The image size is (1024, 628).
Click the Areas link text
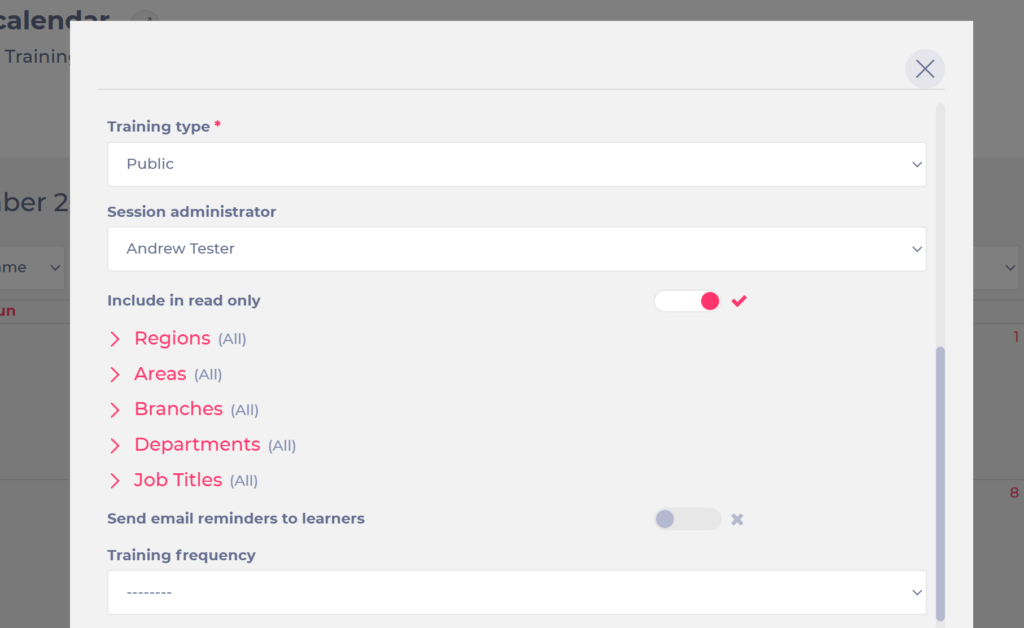(x=160, y=373)
